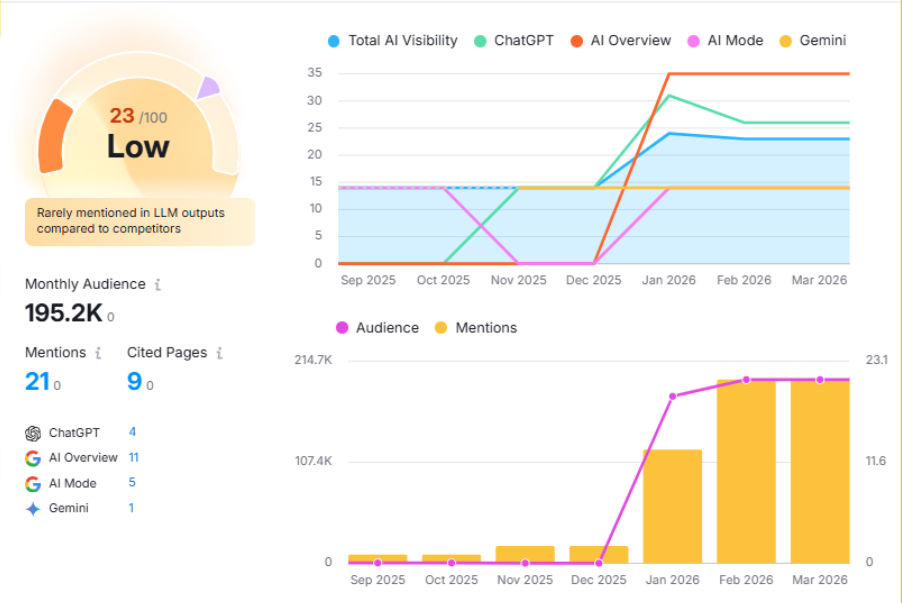This screenshot has height=603, width=902.
Task: Toggle the AI Mode legend series
Action: coord(725,41)
